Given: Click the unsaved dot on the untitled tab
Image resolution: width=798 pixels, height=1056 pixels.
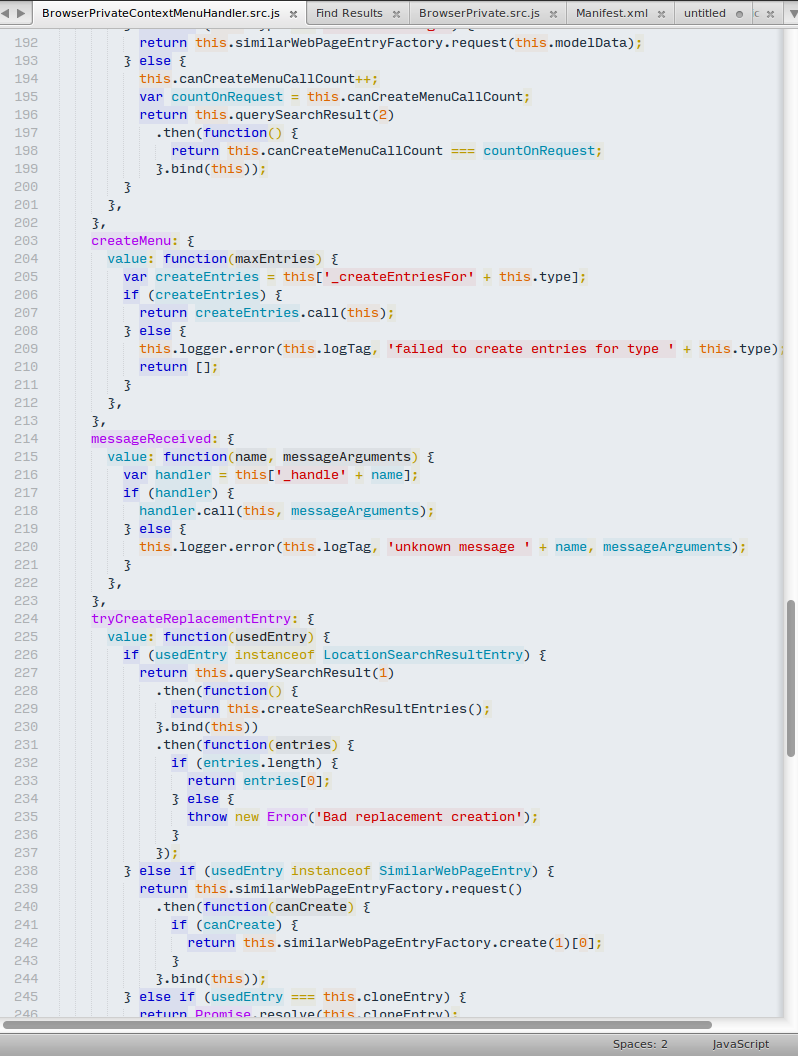Looking at the screenshot, I should pyautogui.click(x=739, y=14).
